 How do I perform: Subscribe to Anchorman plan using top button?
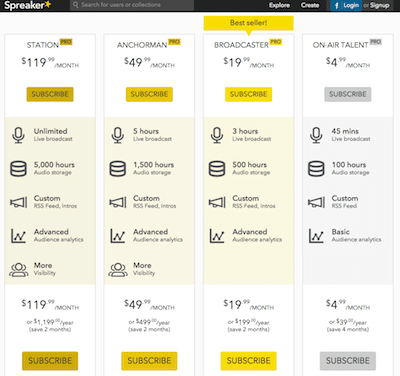[x=149, y=94]
